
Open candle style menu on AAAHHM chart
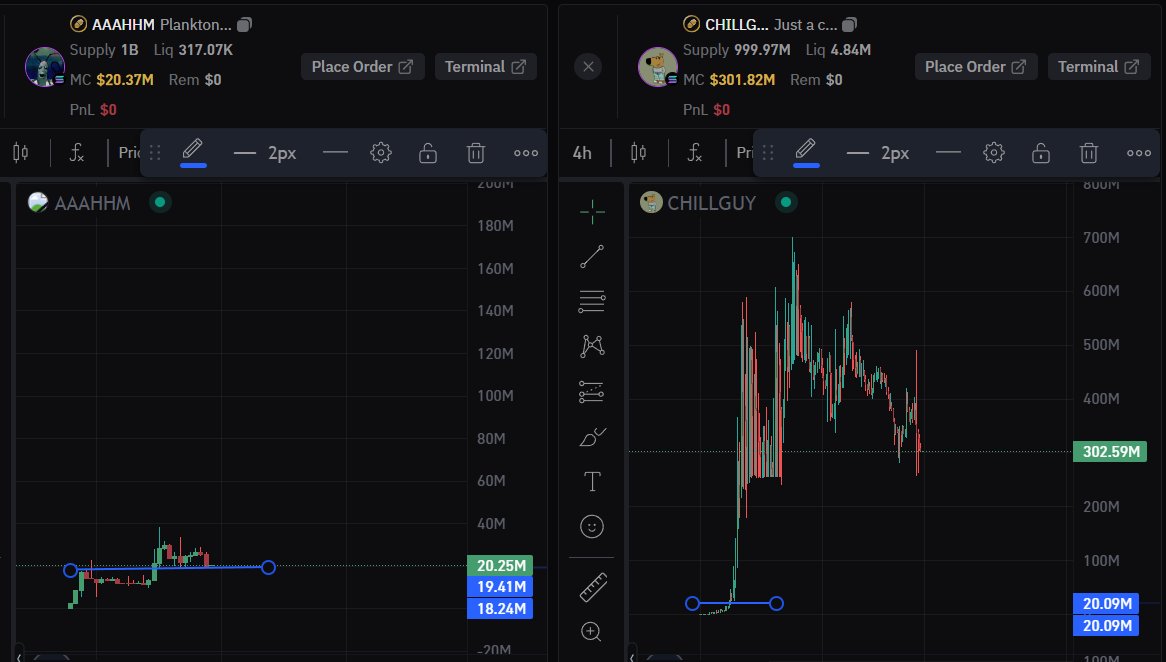[x=21, y=152]
